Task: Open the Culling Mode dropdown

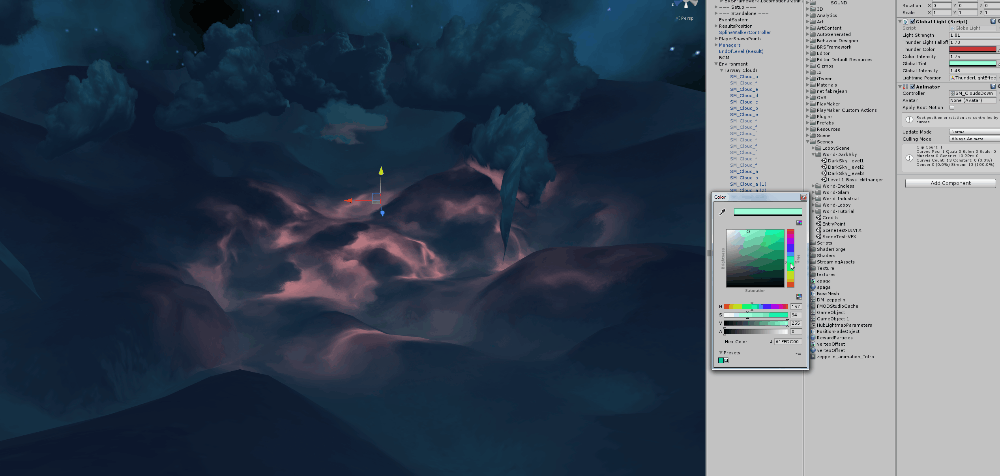Action: click(x=974, y=138)
